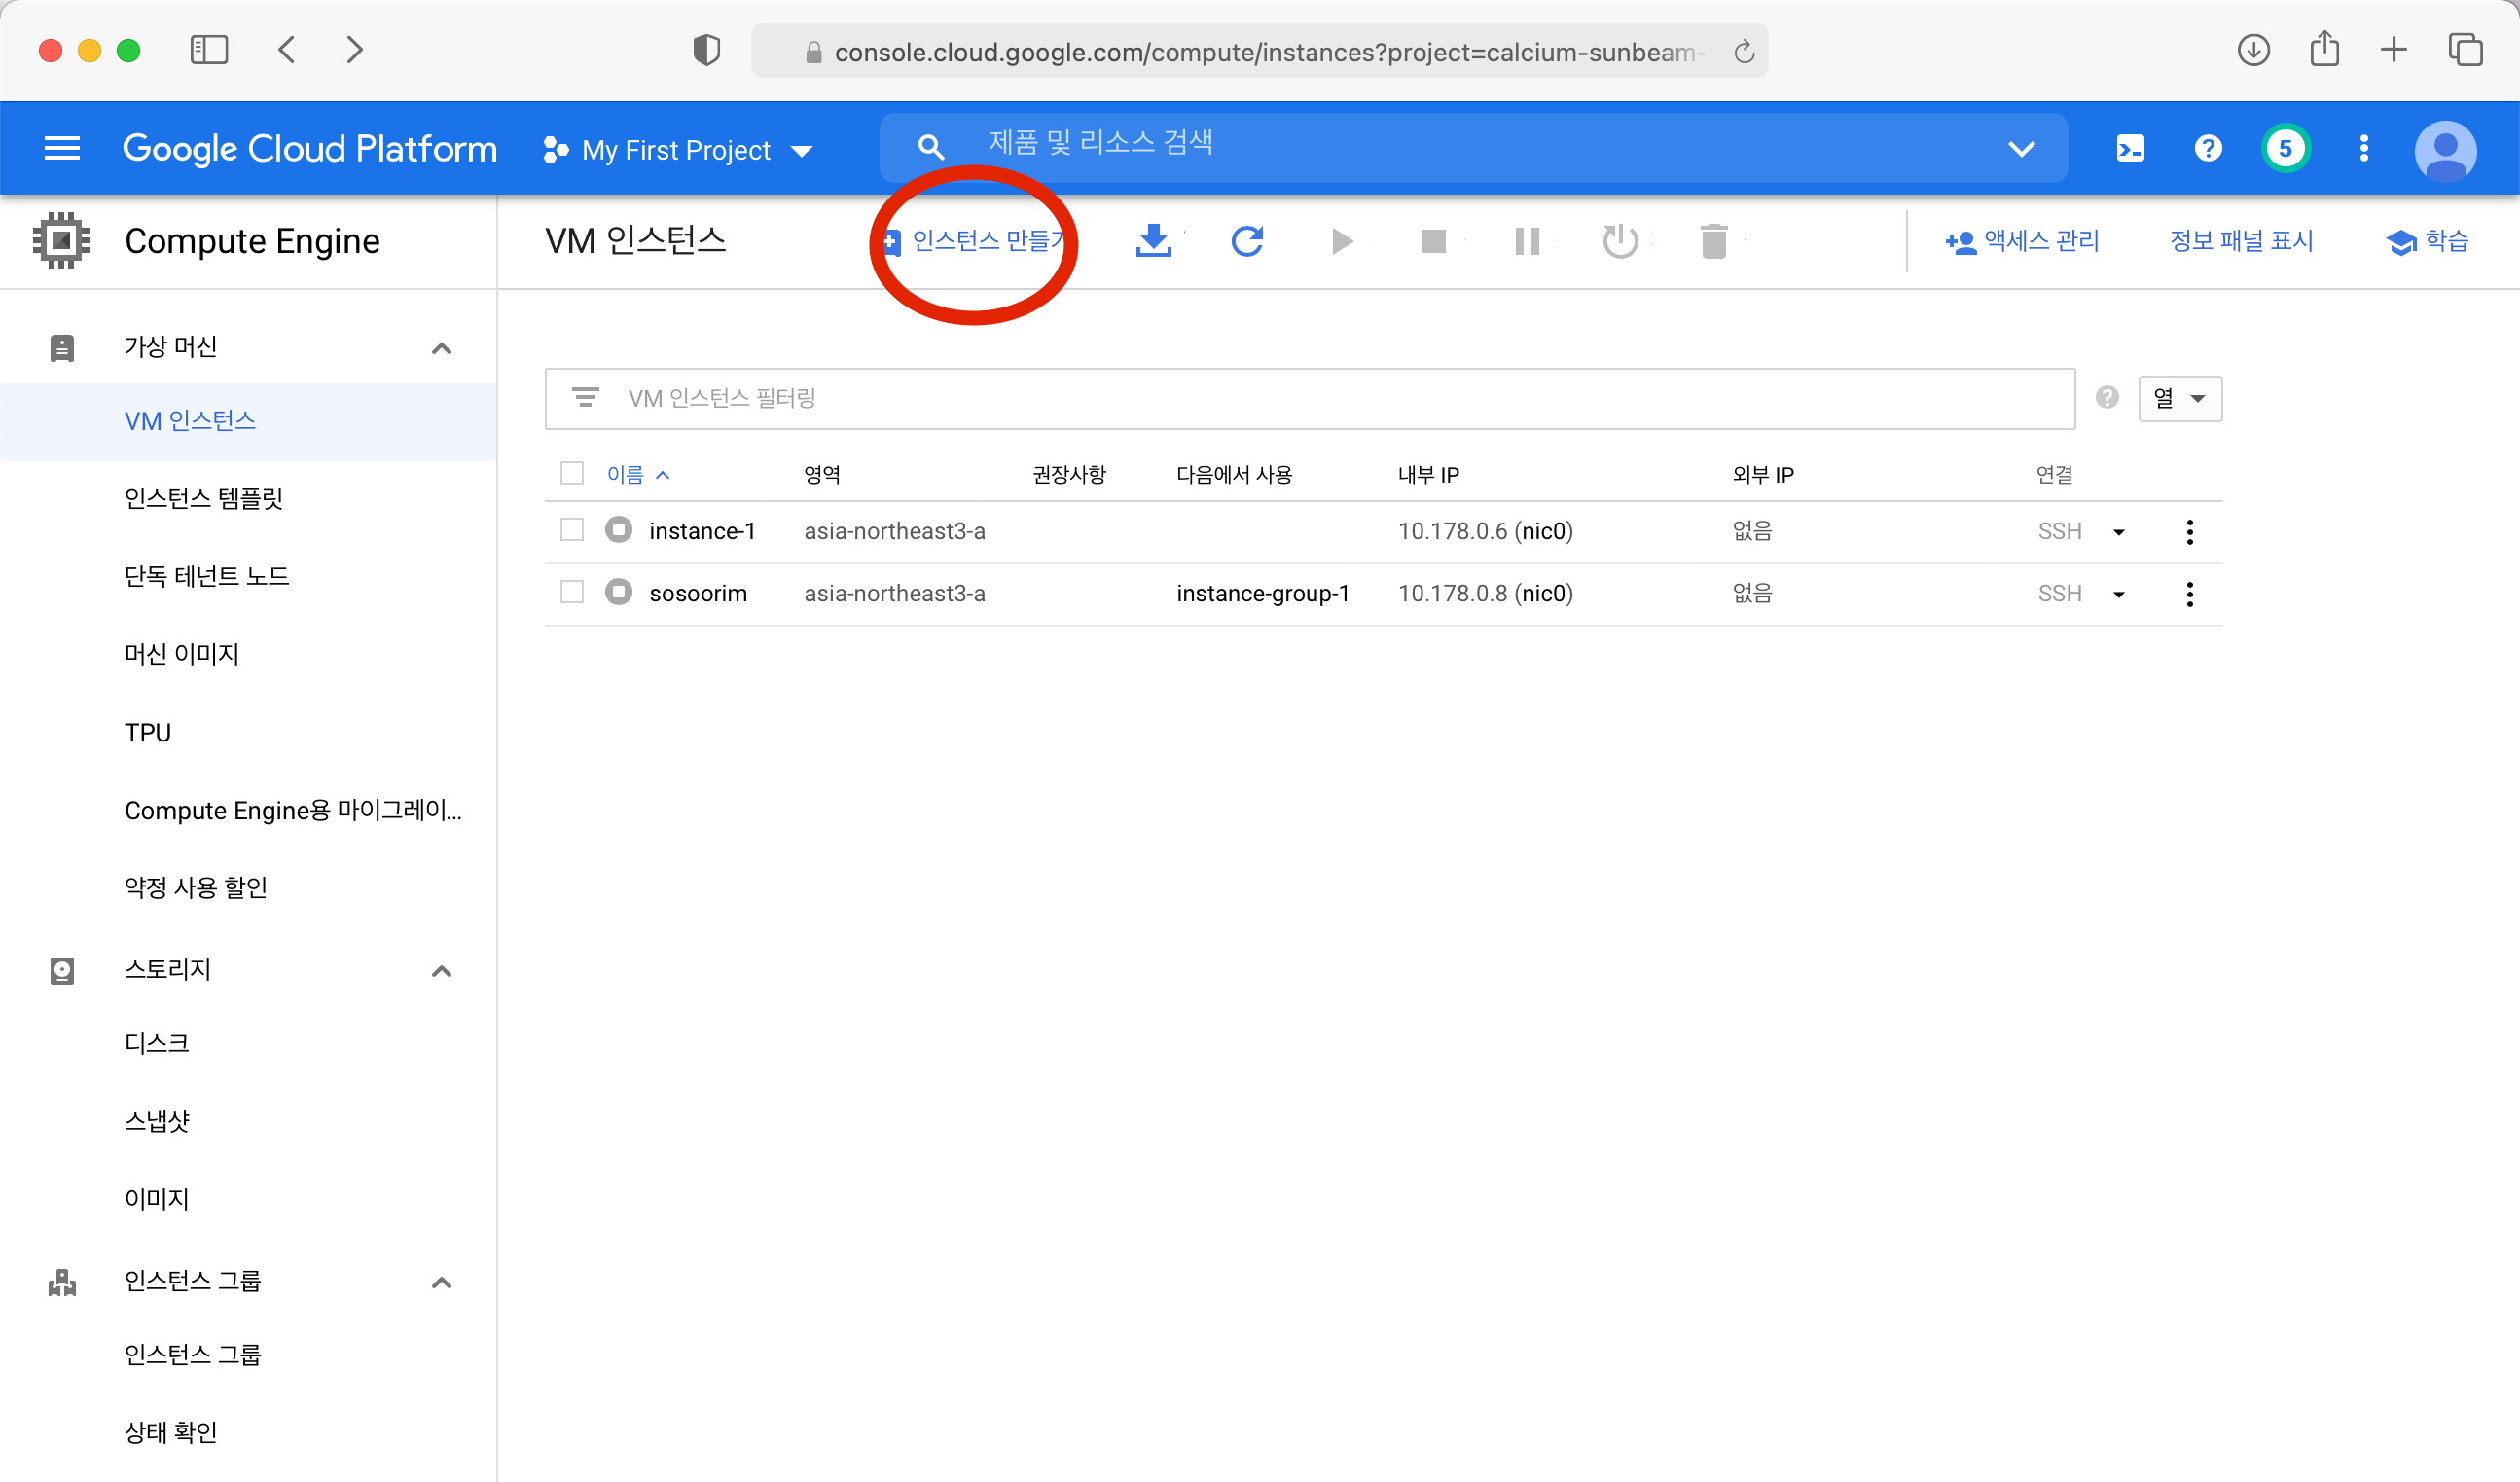The image size is (2520, 1482).
Task: Collapse the 가상 머신 sidebar section
Action: [441, 348]
